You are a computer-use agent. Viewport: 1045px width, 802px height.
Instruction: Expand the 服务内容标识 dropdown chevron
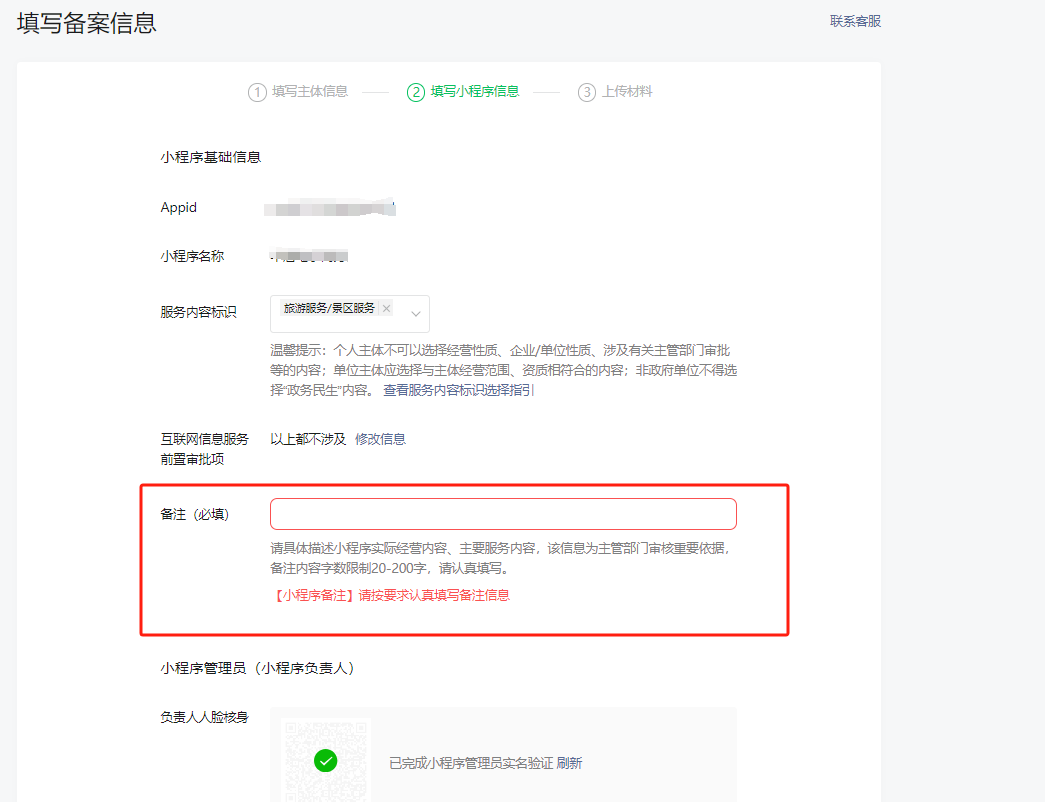click(416, 314)
